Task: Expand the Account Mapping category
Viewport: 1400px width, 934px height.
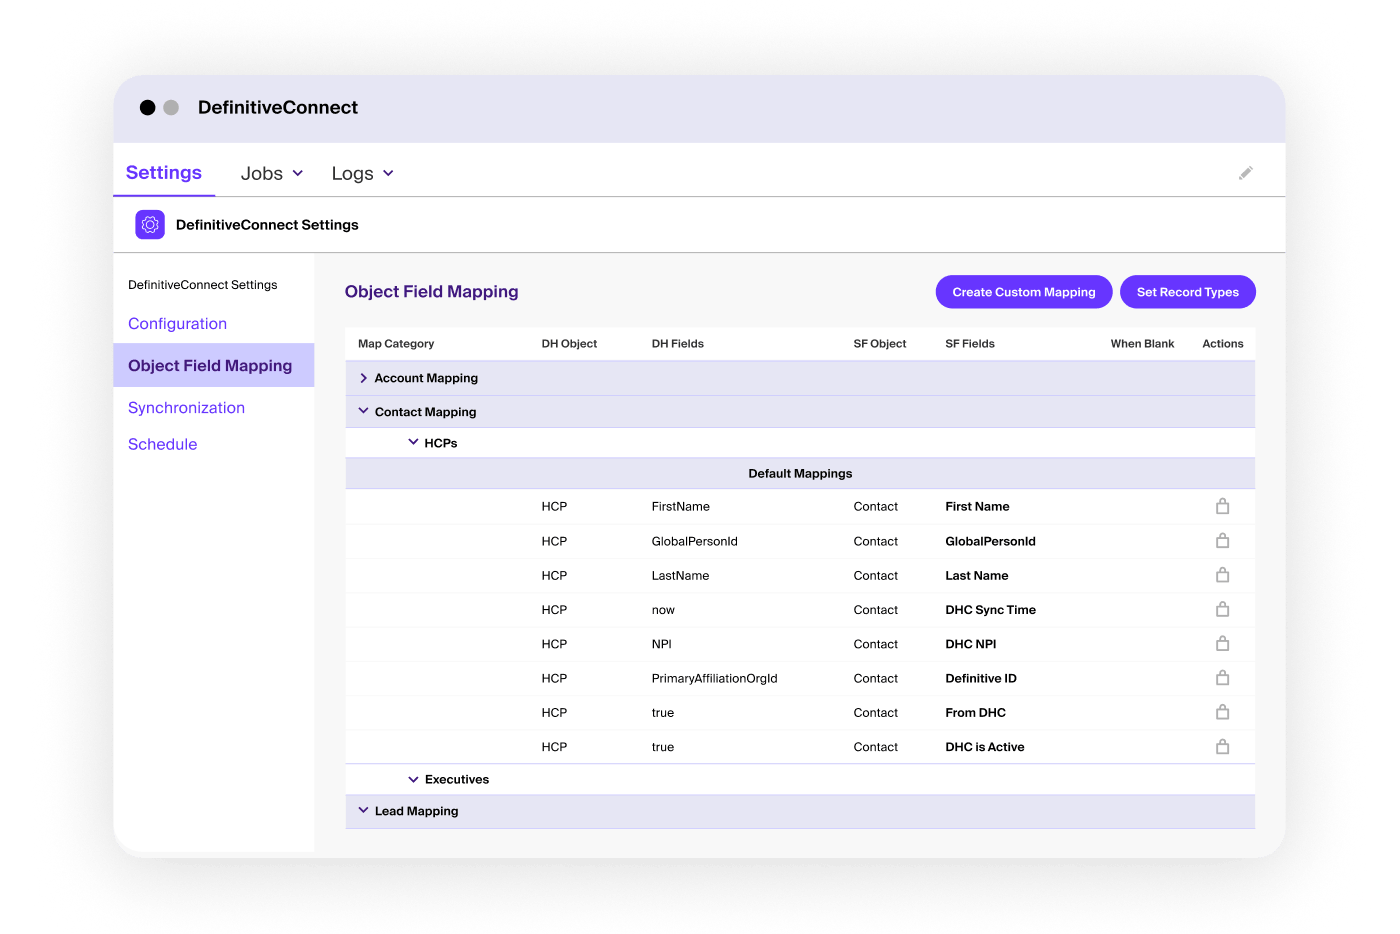Action: click(363, 378)
